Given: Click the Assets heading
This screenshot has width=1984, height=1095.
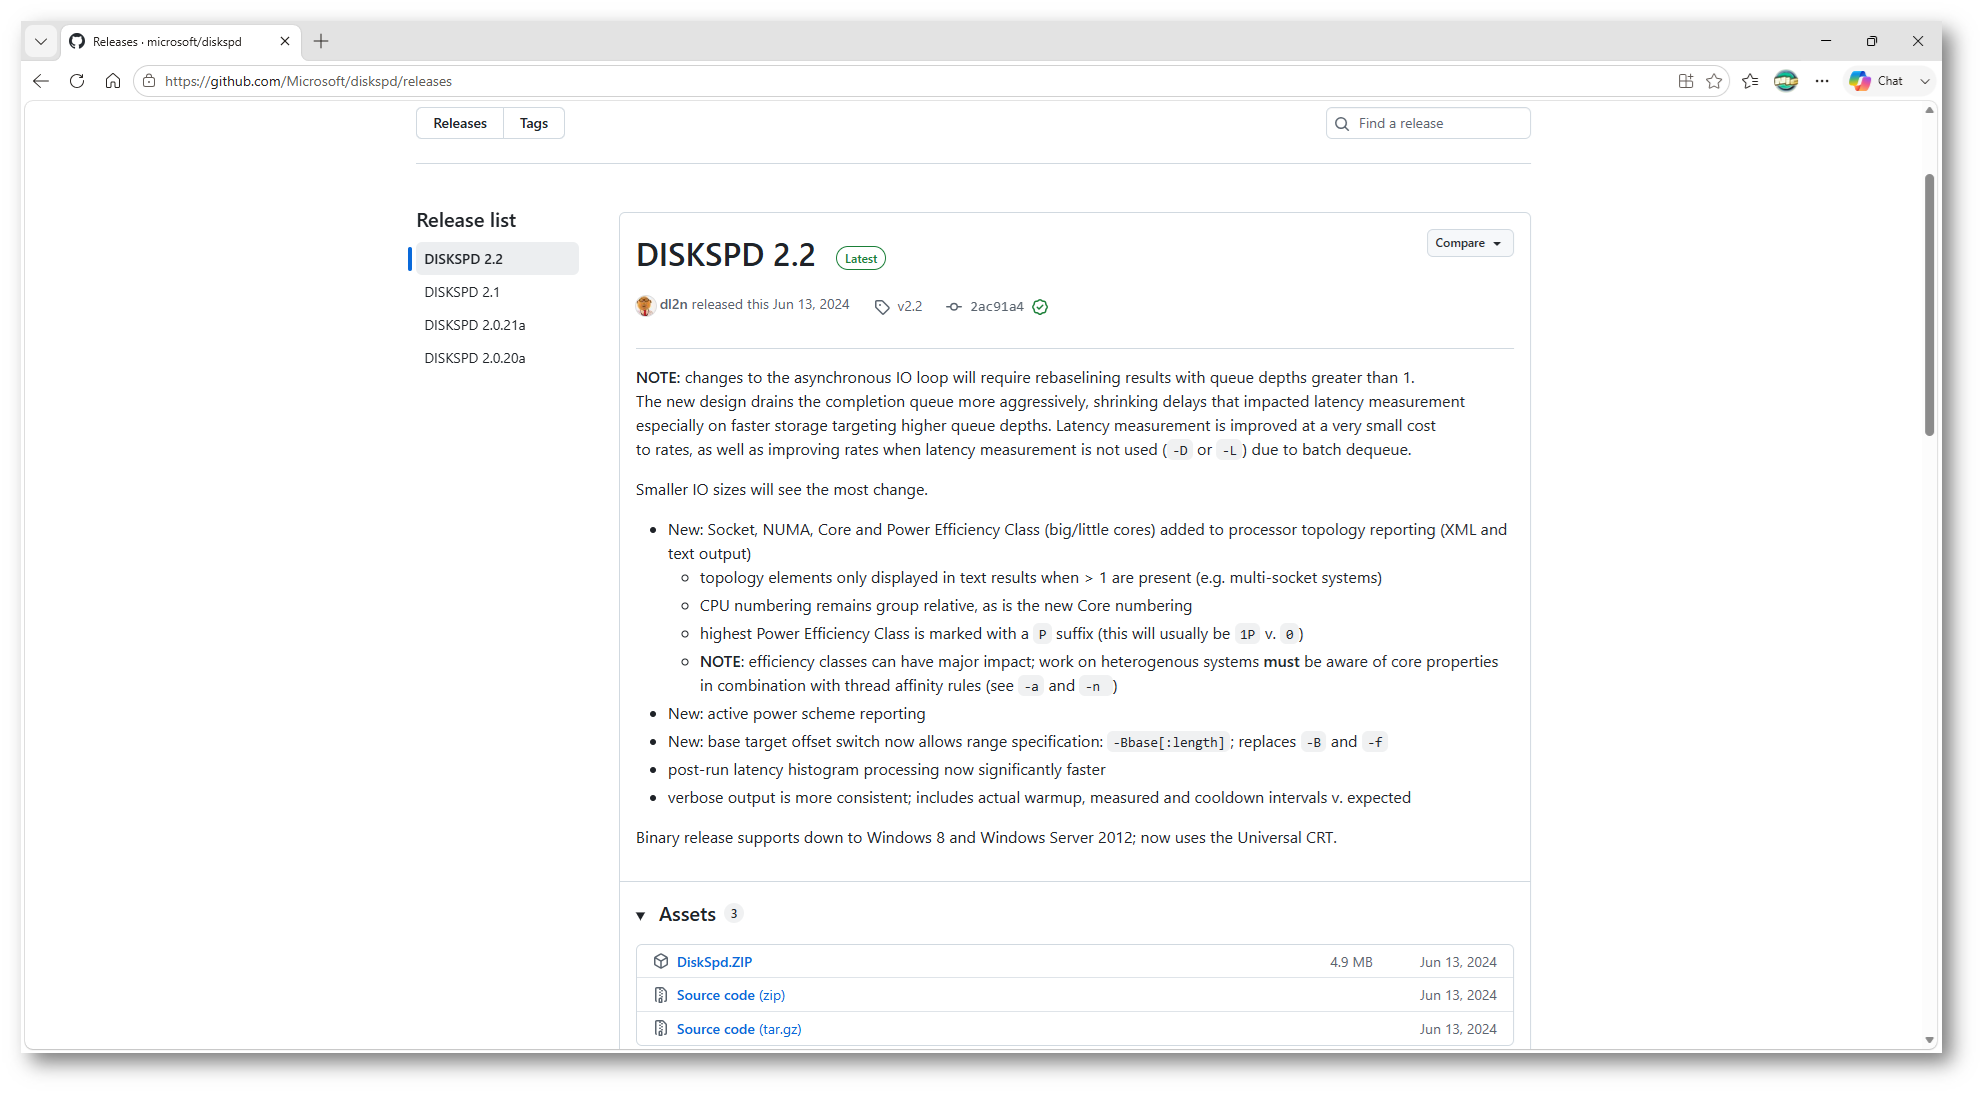Looking at the screenshot, I should tap(687, 914).
